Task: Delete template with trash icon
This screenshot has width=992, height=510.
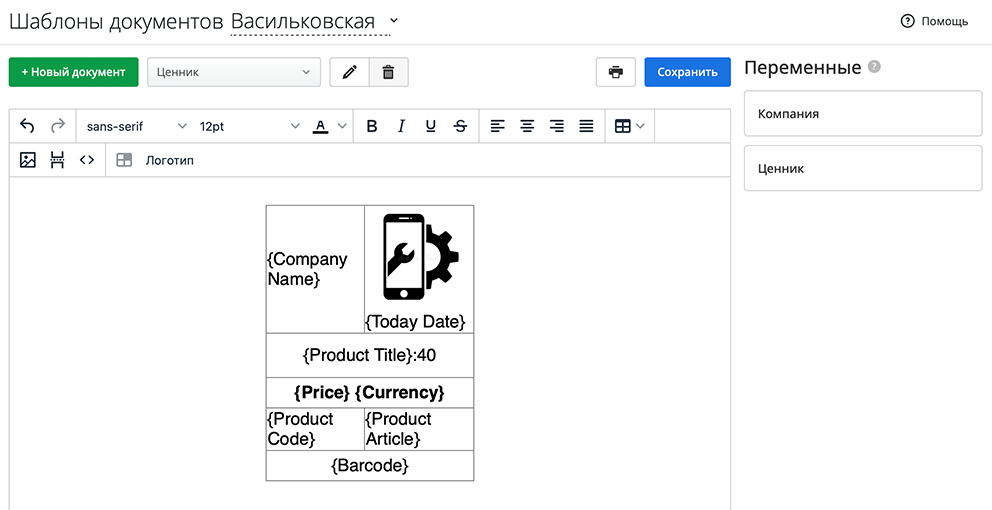Action: (x=388, y=72)
